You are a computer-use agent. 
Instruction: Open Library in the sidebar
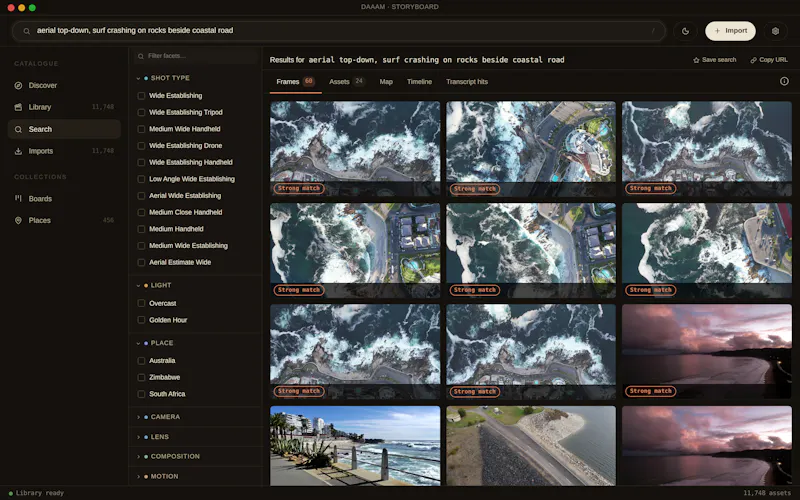[x=64, y=107]
